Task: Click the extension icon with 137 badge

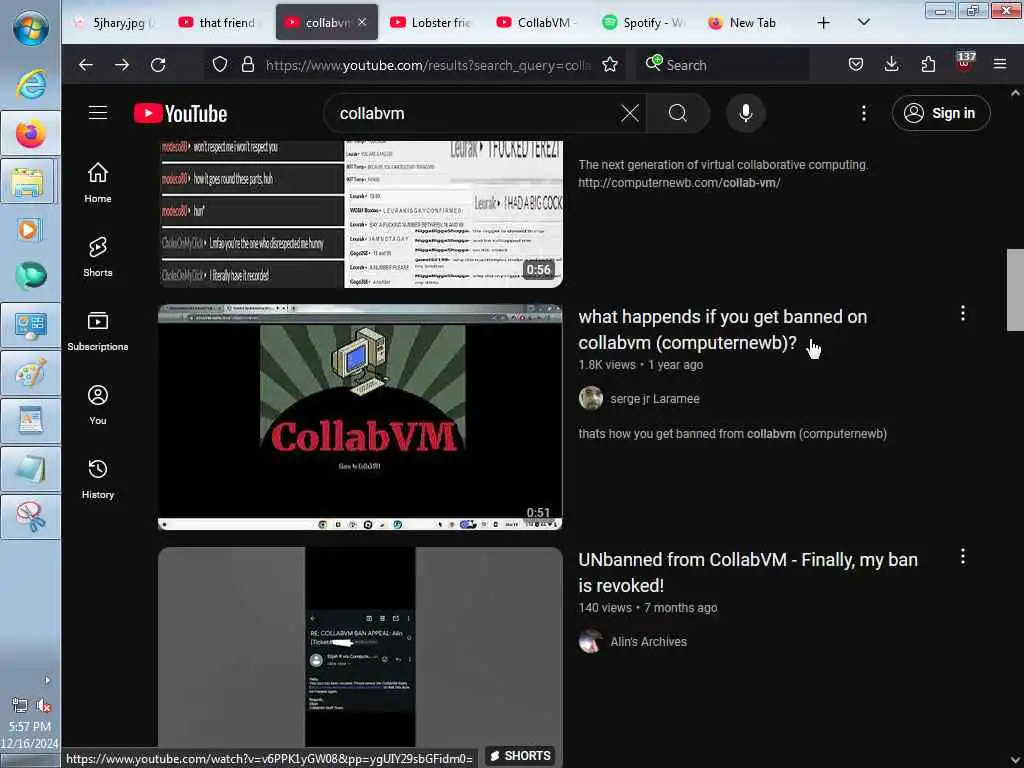Action: 965,63
